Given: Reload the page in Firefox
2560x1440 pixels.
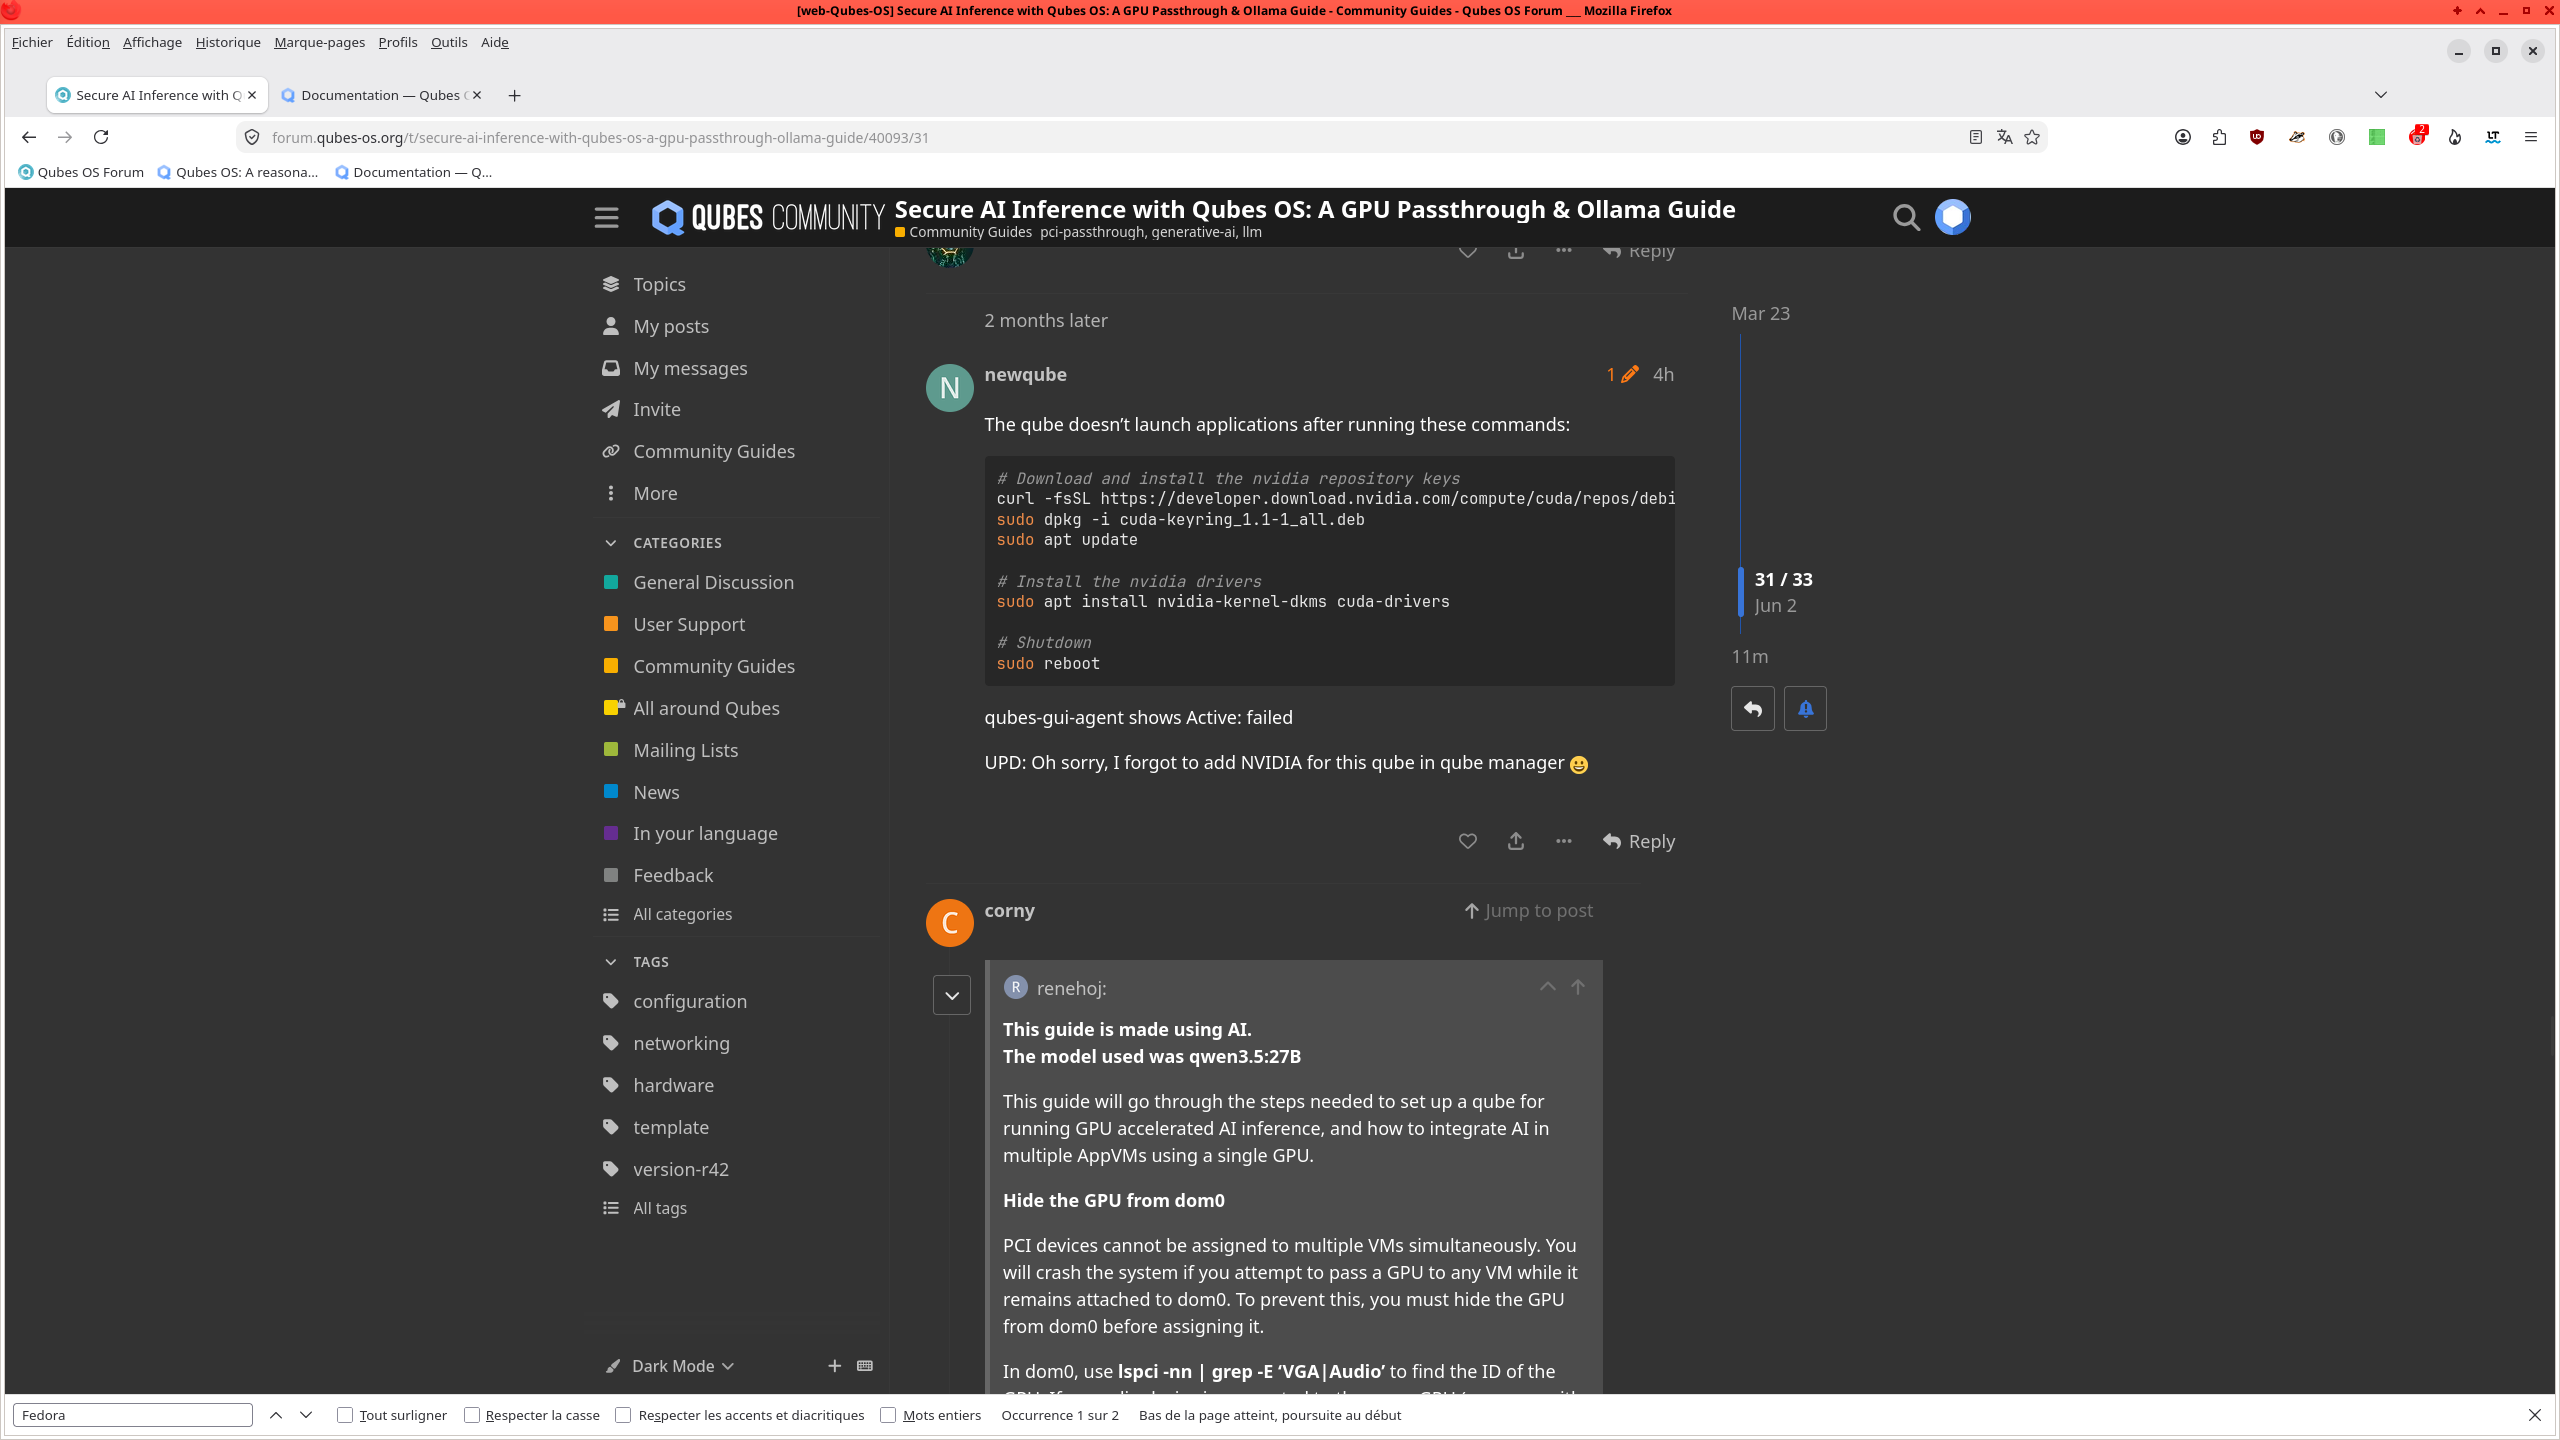Looking at the screenshot, I should pyautogui.click(x=101, y=137).
